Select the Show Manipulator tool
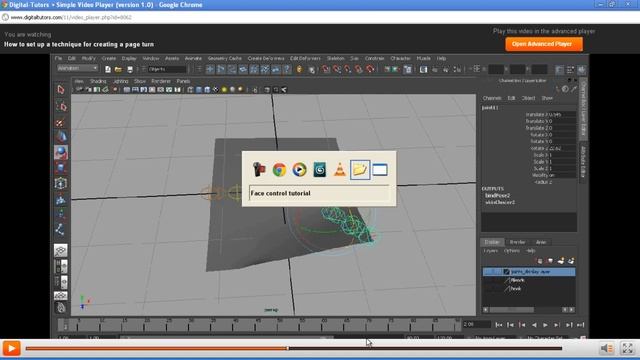This screenshot has width=640, height=360. pyautogui.click(x=61, y=214)
